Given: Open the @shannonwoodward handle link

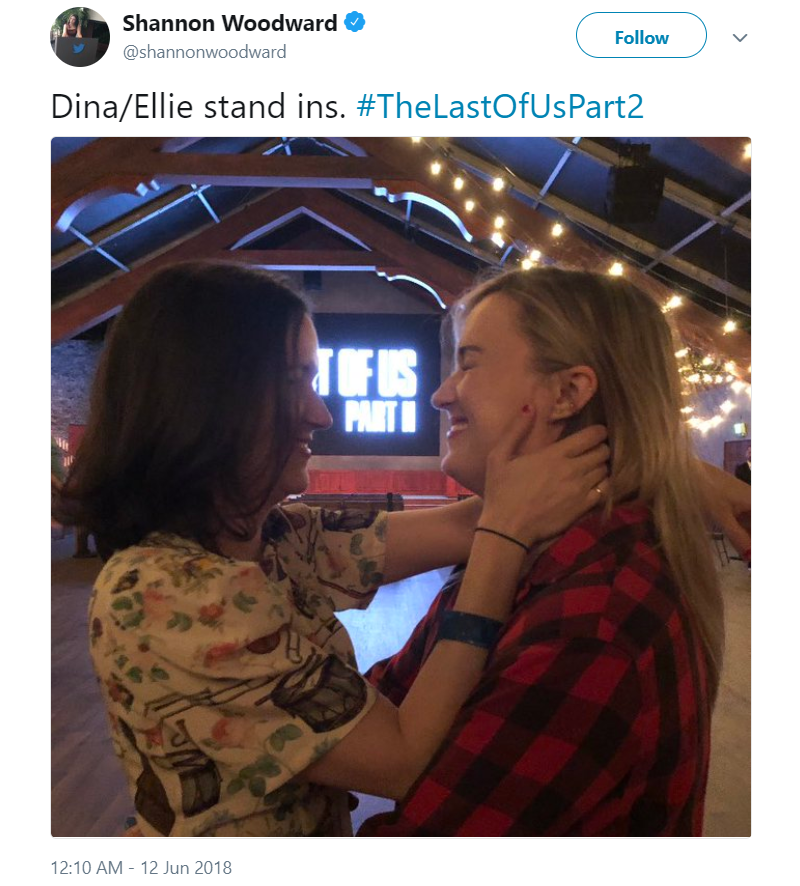Looking at the screenshot, I should pyautogui.click(x=205, y=52).
